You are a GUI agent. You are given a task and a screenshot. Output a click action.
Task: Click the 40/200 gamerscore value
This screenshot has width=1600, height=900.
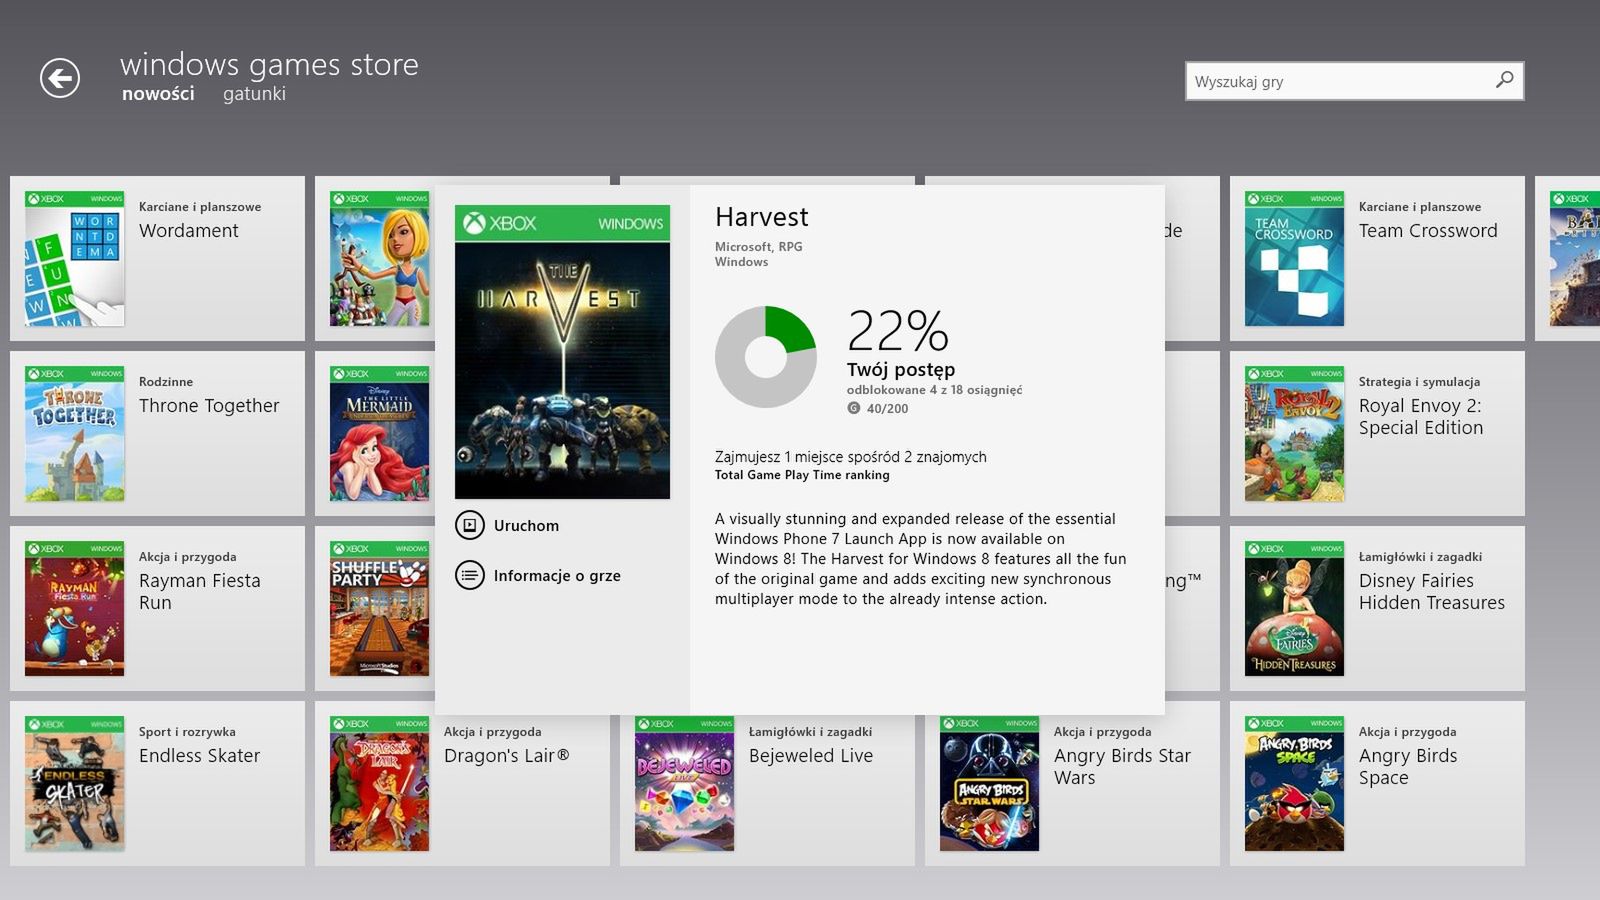pyautogui.click(x=887, y=409)
